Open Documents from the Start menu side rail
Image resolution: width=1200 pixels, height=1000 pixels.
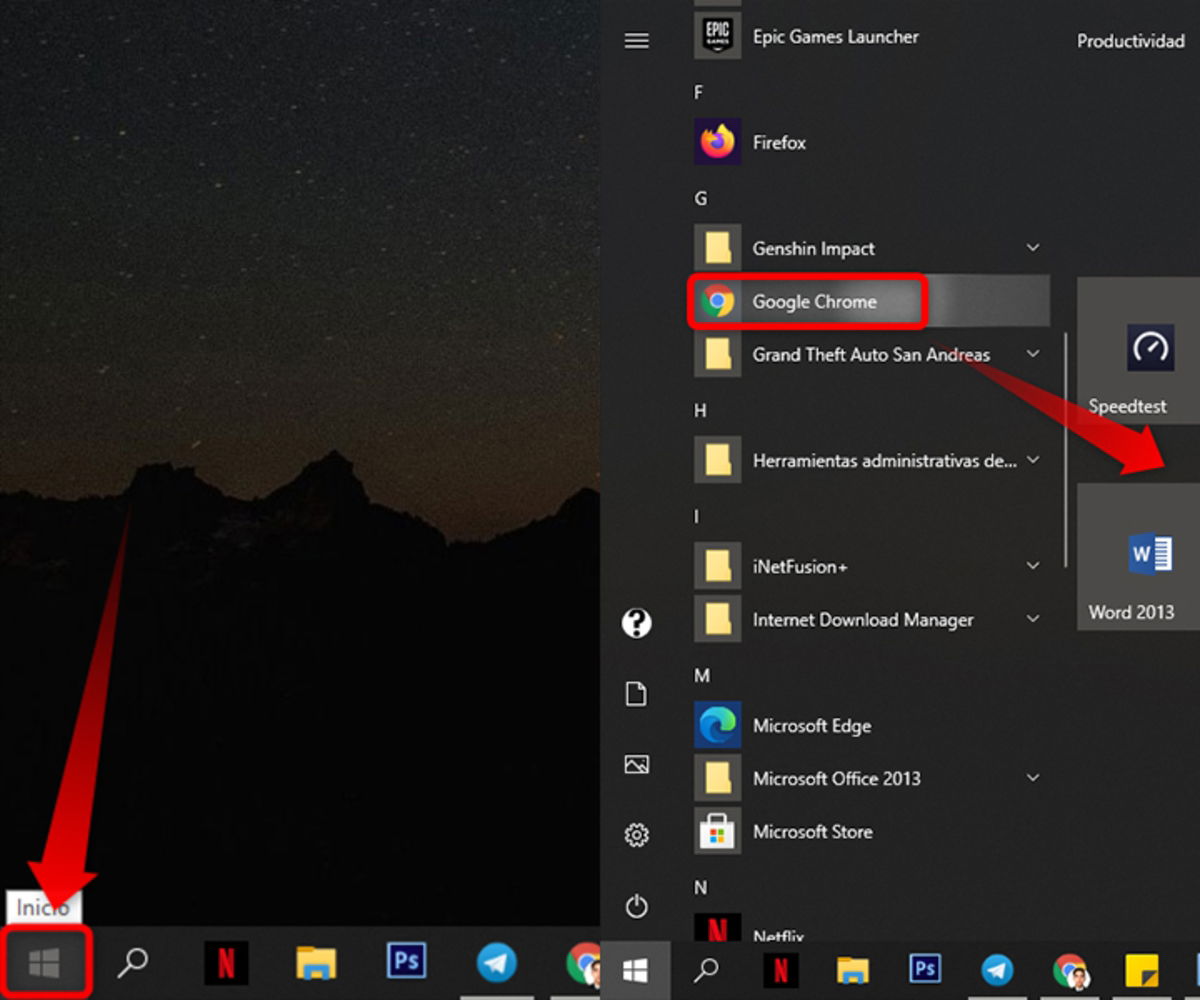click(637, 694)
